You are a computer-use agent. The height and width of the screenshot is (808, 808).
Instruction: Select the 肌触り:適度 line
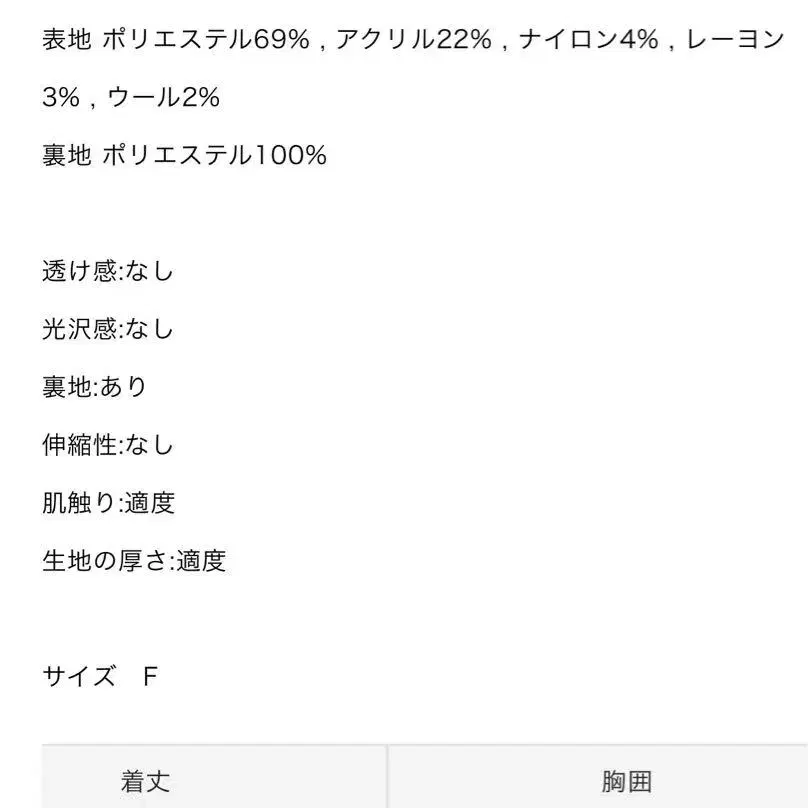[108, 502]
